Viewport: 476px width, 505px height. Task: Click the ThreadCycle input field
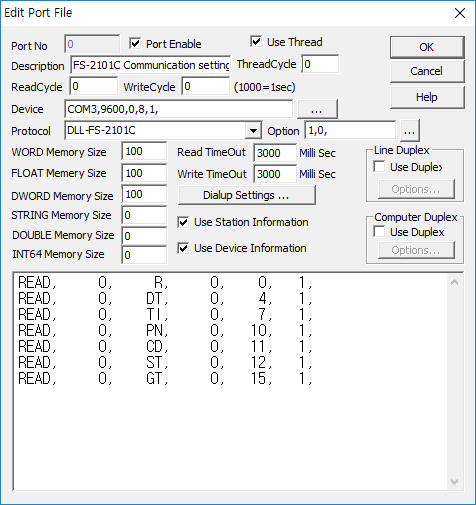coord(320,64)
